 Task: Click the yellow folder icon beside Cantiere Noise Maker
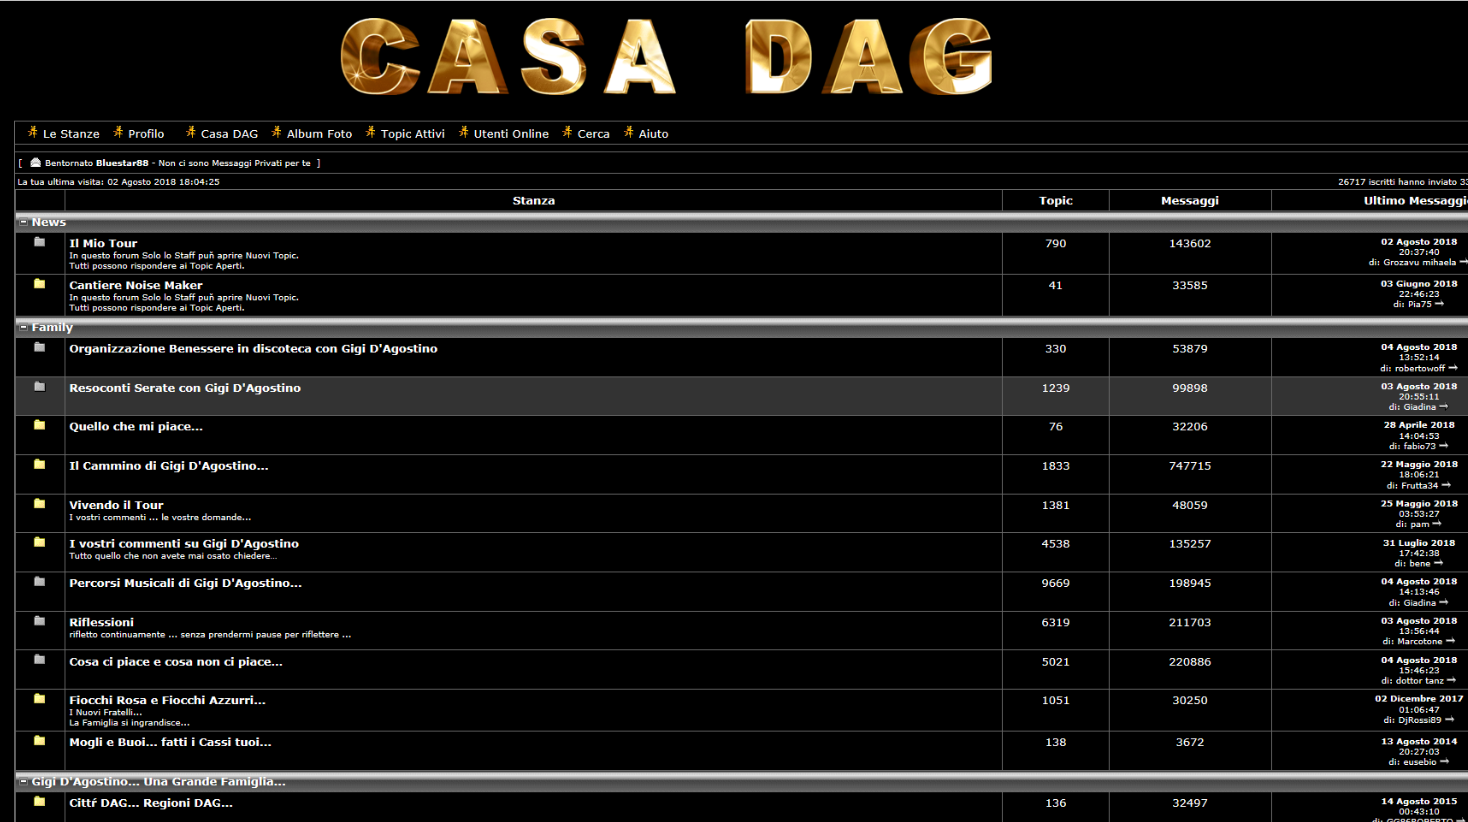click(40, 284)
